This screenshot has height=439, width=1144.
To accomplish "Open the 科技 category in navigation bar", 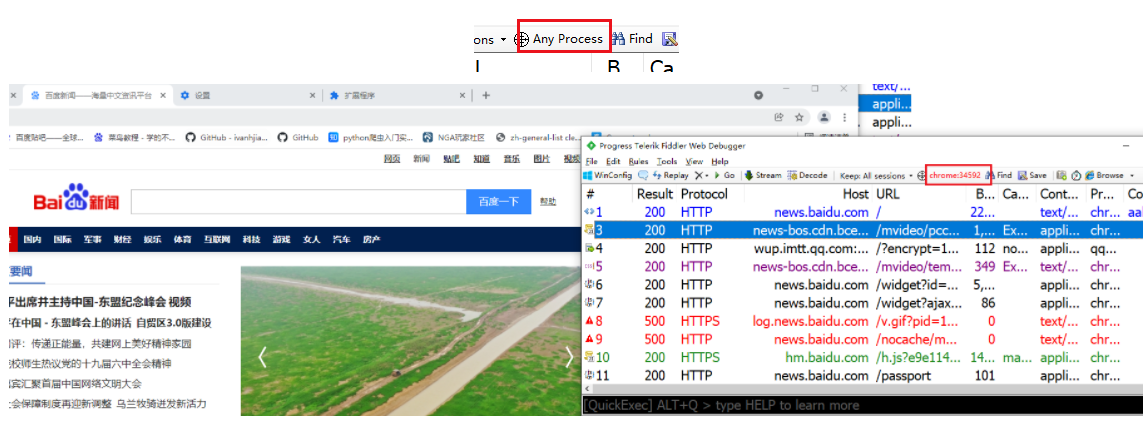I will click(x=252, y=239).
